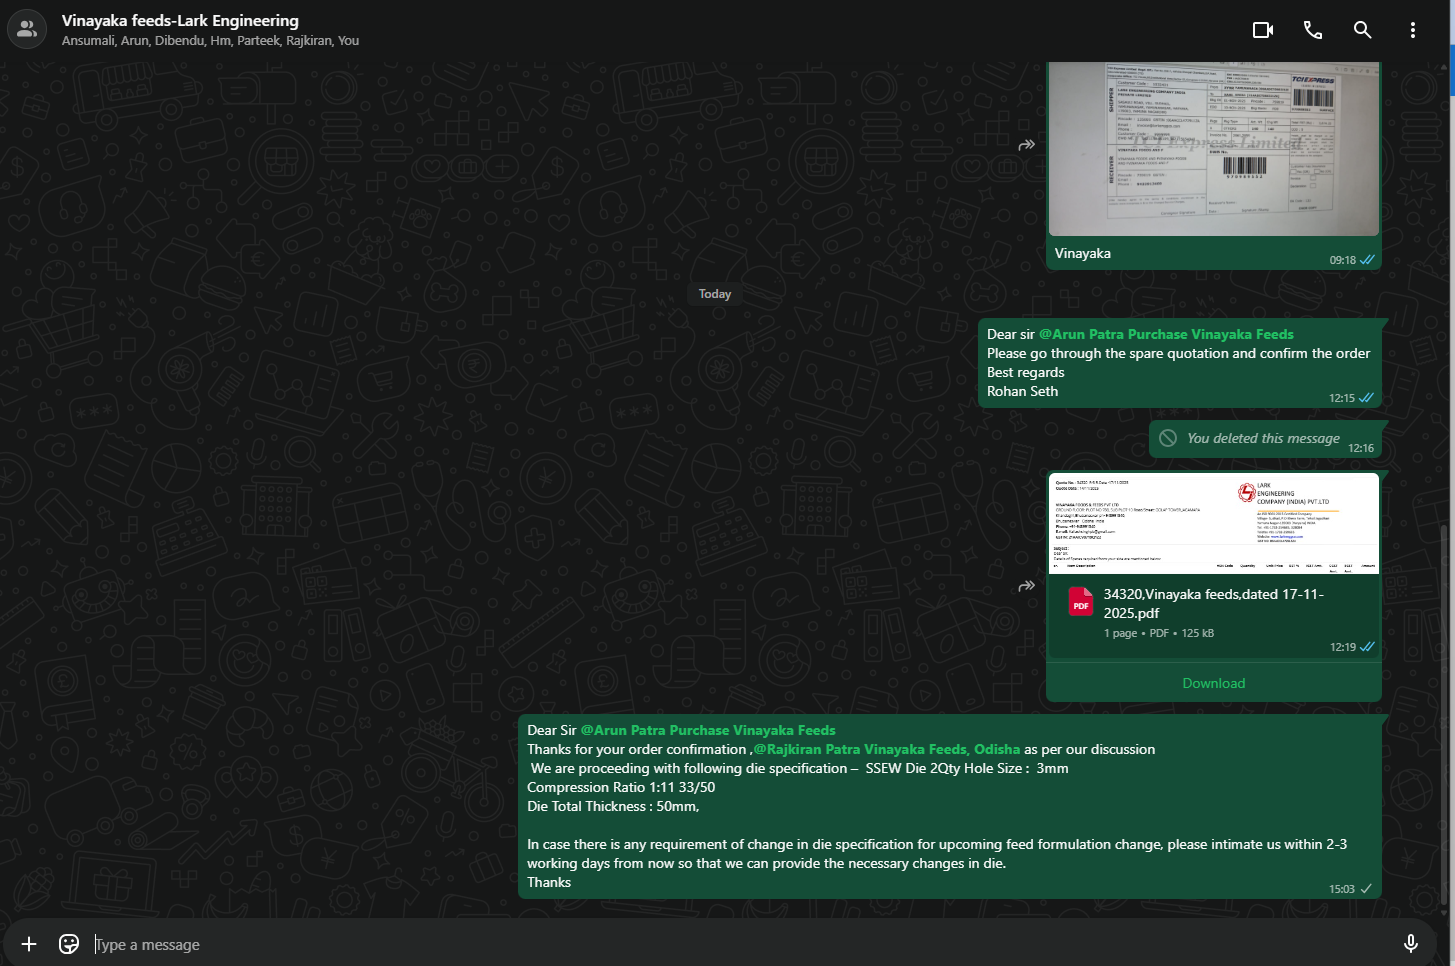Open the shipping label photo thumbnail

[1213, 148]
